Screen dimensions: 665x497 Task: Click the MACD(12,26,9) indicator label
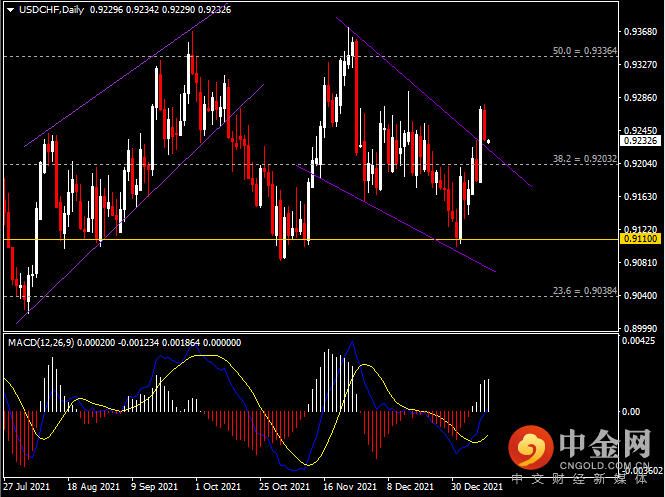[x=37, y=343]
